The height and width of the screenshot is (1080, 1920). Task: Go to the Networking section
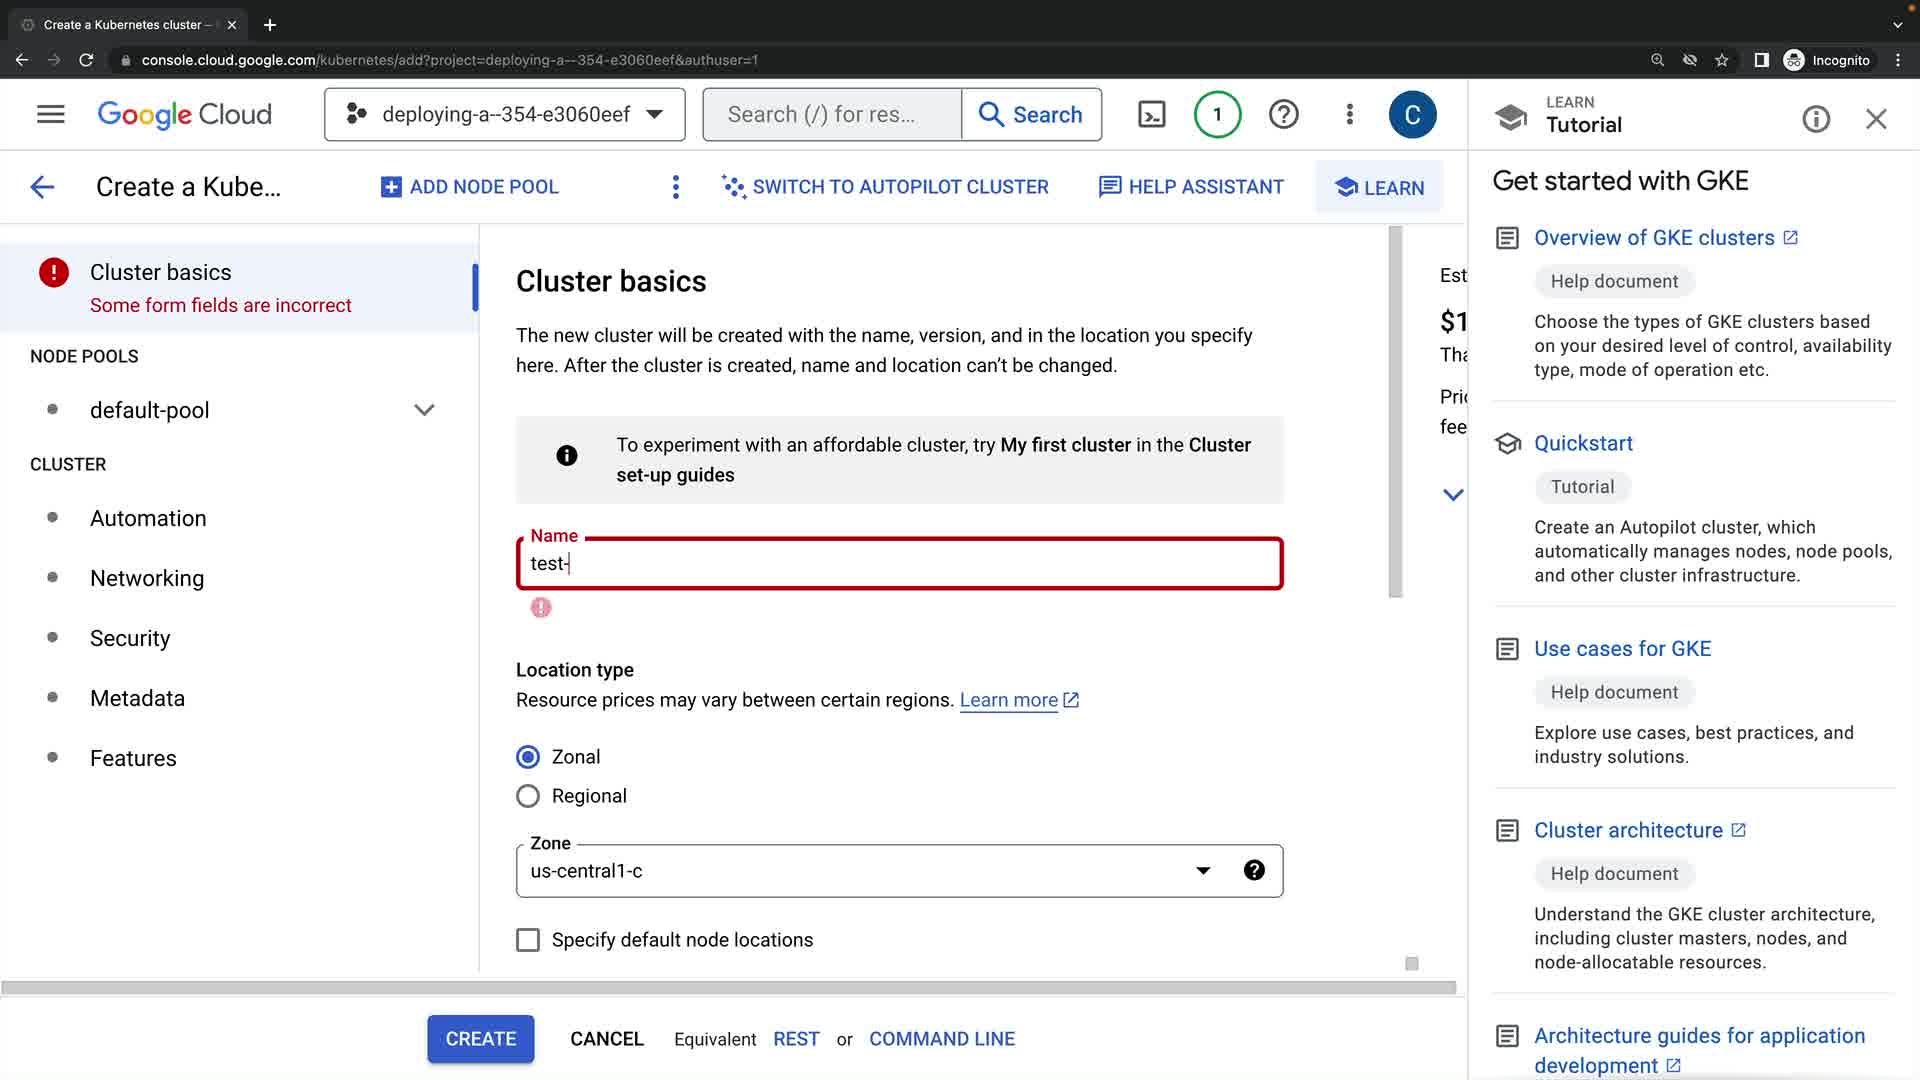(147, 578)
